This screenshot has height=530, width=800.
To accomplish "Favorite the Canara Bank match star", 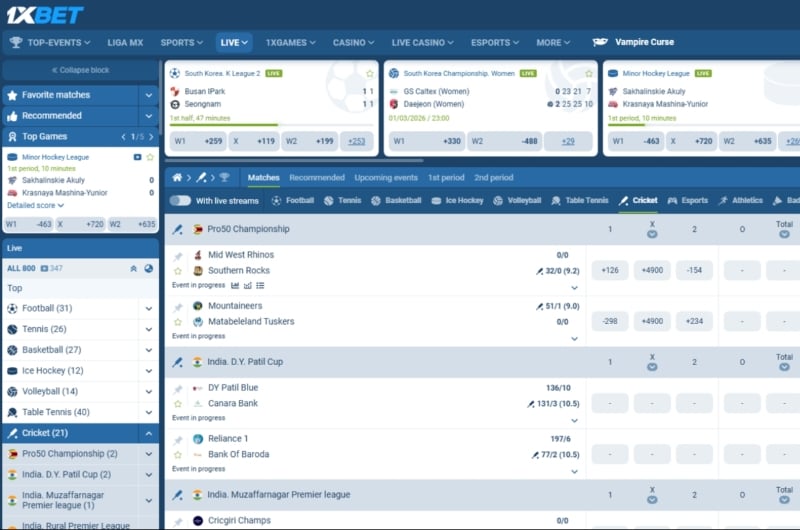I will [178, 404].
